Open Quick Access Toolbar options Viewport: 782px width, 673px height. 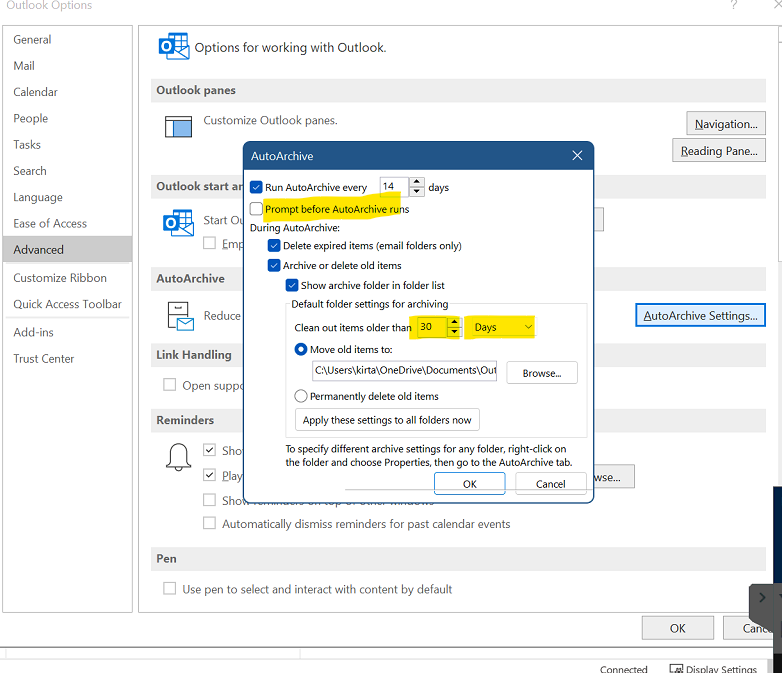[67, 304]
